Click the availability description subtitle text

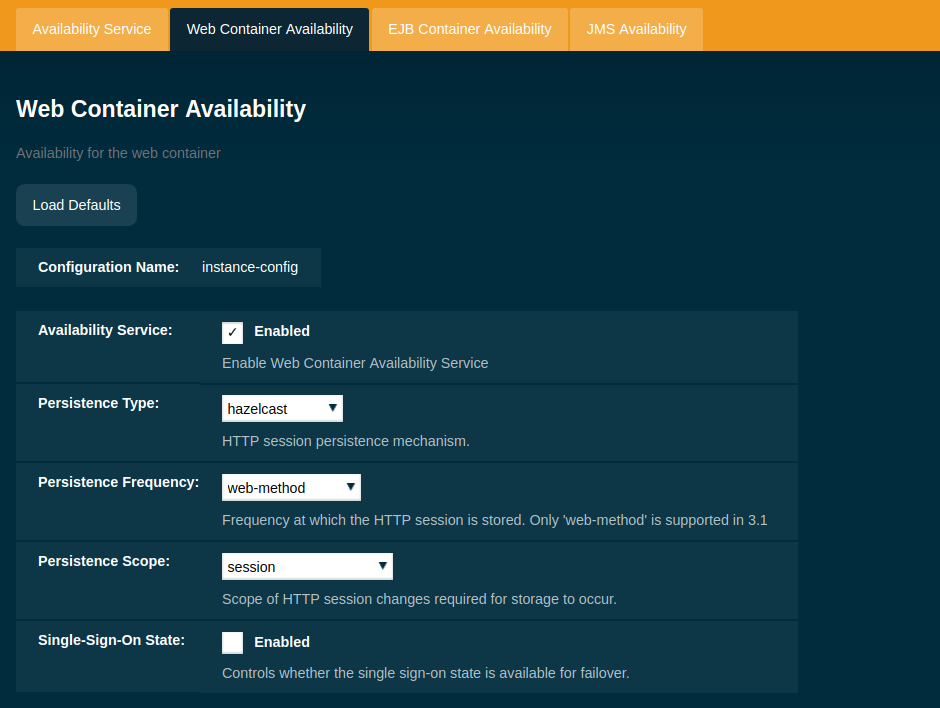click(x=118, y=153)
